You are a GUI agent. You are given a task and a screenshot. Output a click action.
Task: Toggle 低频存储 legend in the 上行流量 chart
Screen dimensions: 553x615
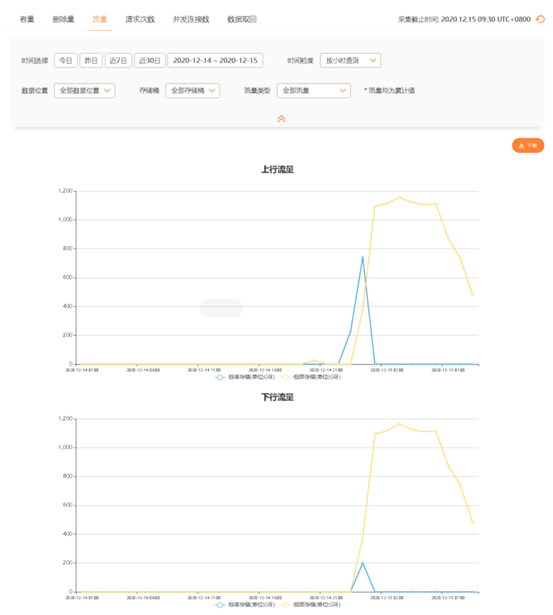(310, 377)
